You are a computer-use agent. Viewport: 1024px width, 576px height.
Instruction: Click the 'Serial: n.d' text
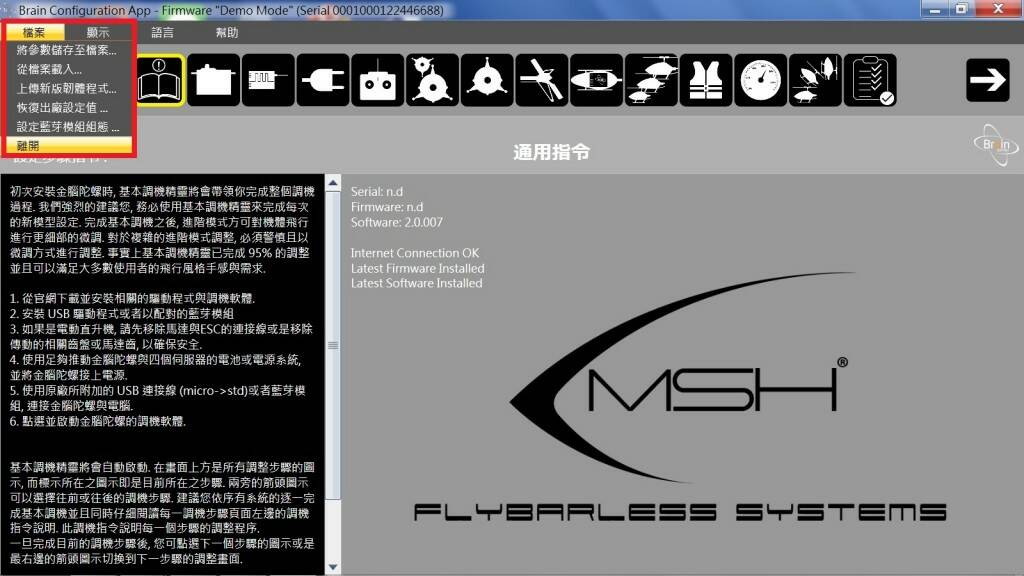click(377, 192)
